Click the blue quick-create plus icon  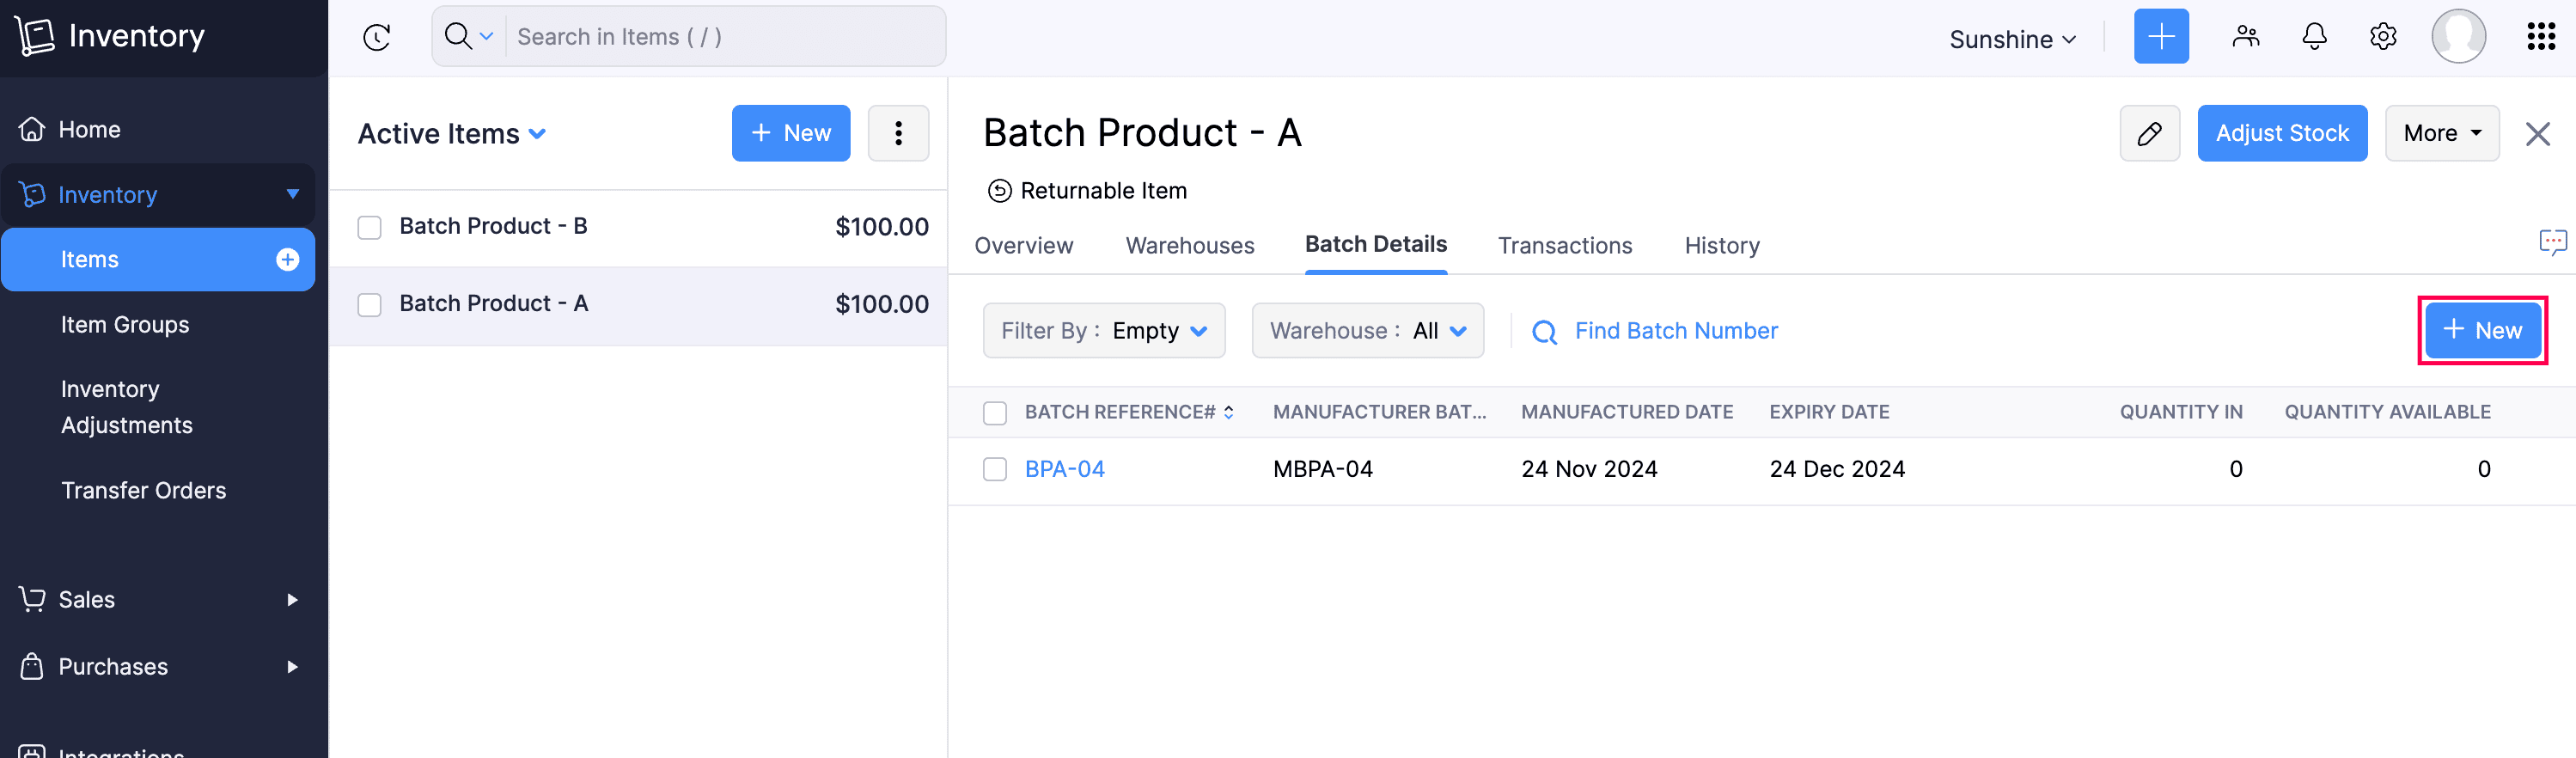click(x=2160, y=37)
